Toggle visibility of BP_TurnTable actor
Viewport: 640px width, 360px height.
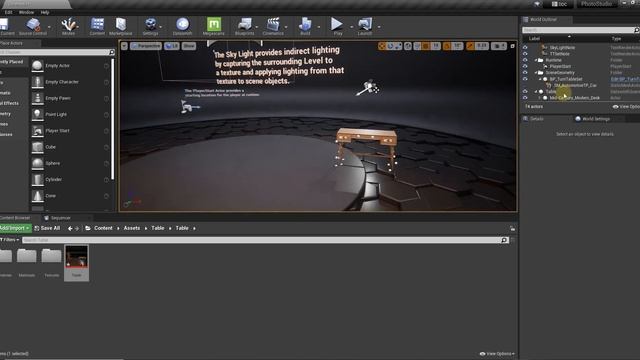[525, 79]
